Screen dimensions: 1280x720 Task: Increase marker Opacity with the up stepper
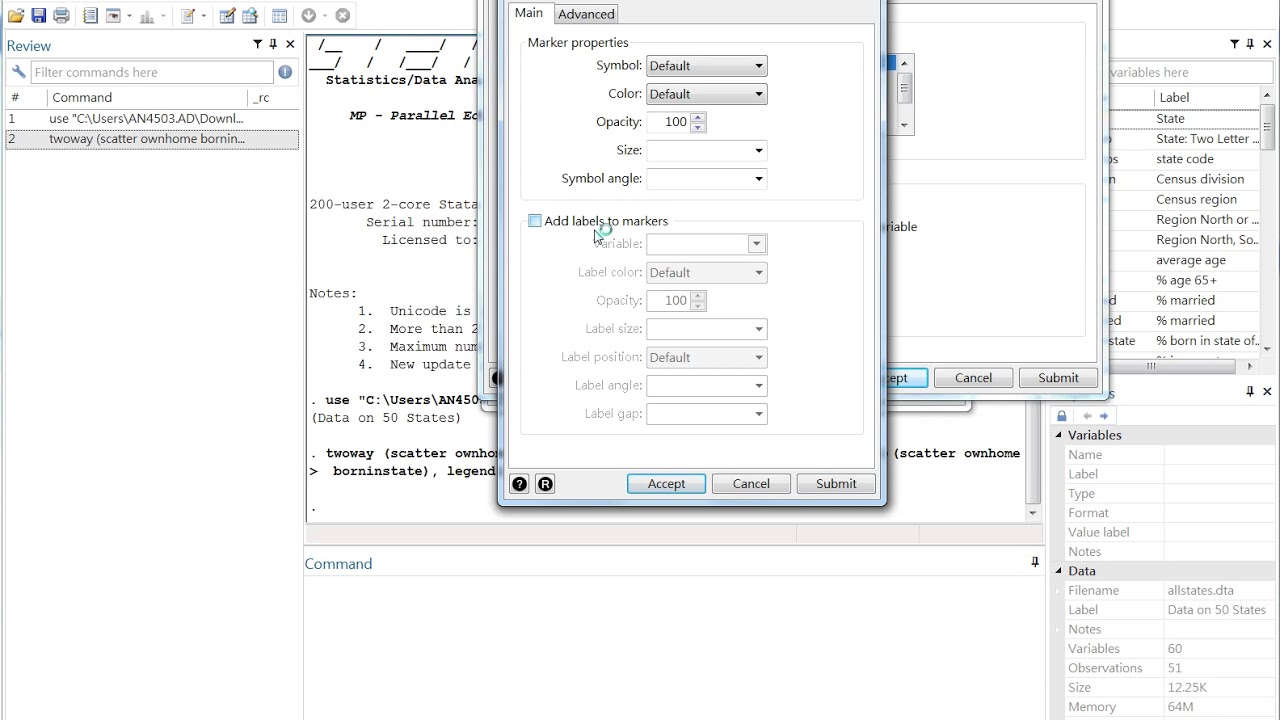point(698,117)
